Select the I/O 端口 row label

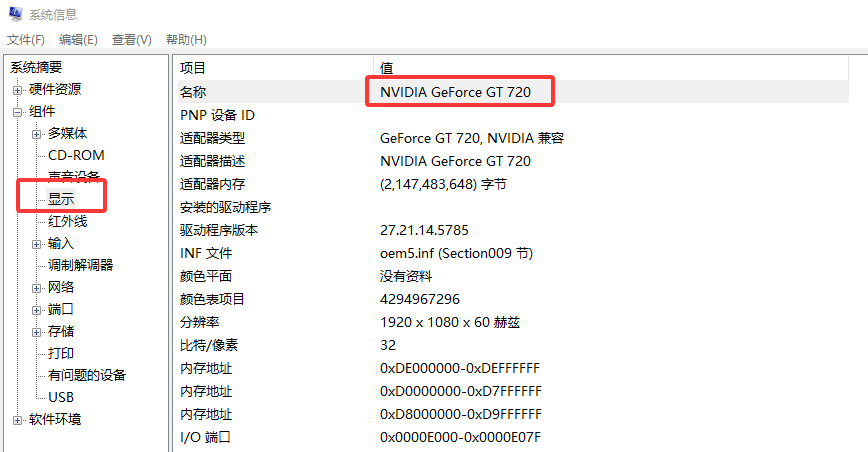click(205, 437)
